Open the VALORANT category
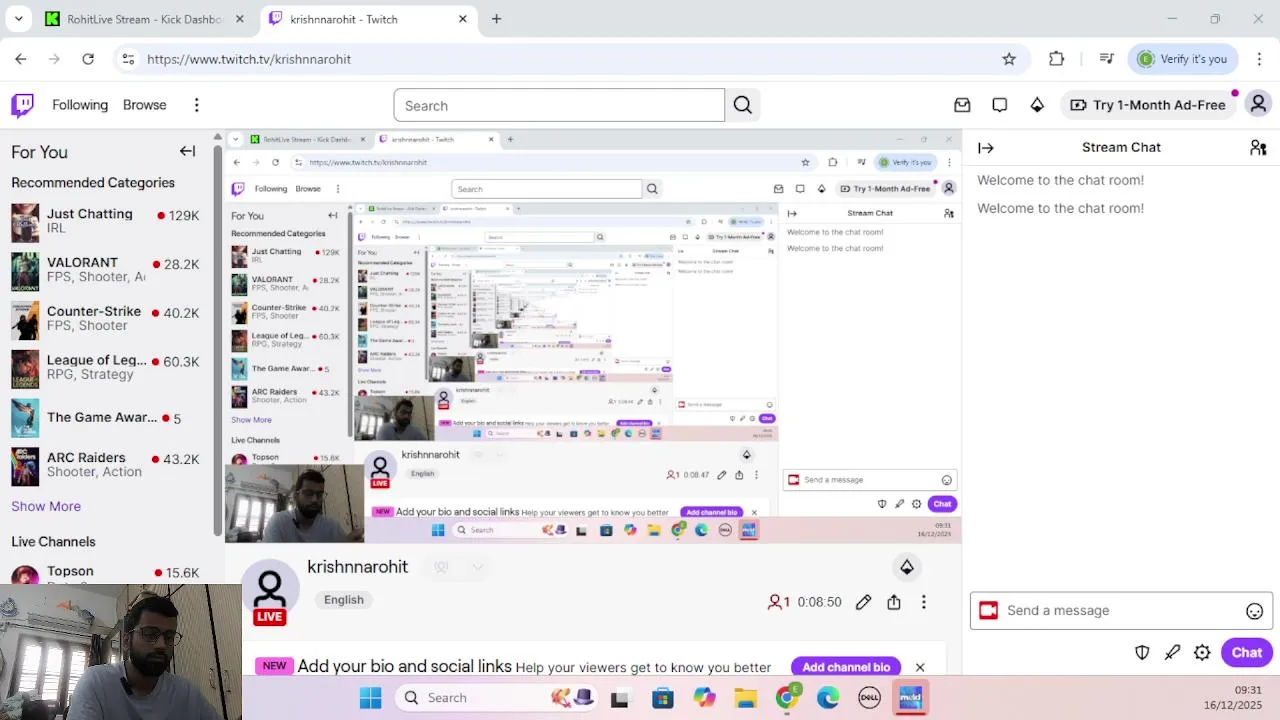 (x=105, y=270)
